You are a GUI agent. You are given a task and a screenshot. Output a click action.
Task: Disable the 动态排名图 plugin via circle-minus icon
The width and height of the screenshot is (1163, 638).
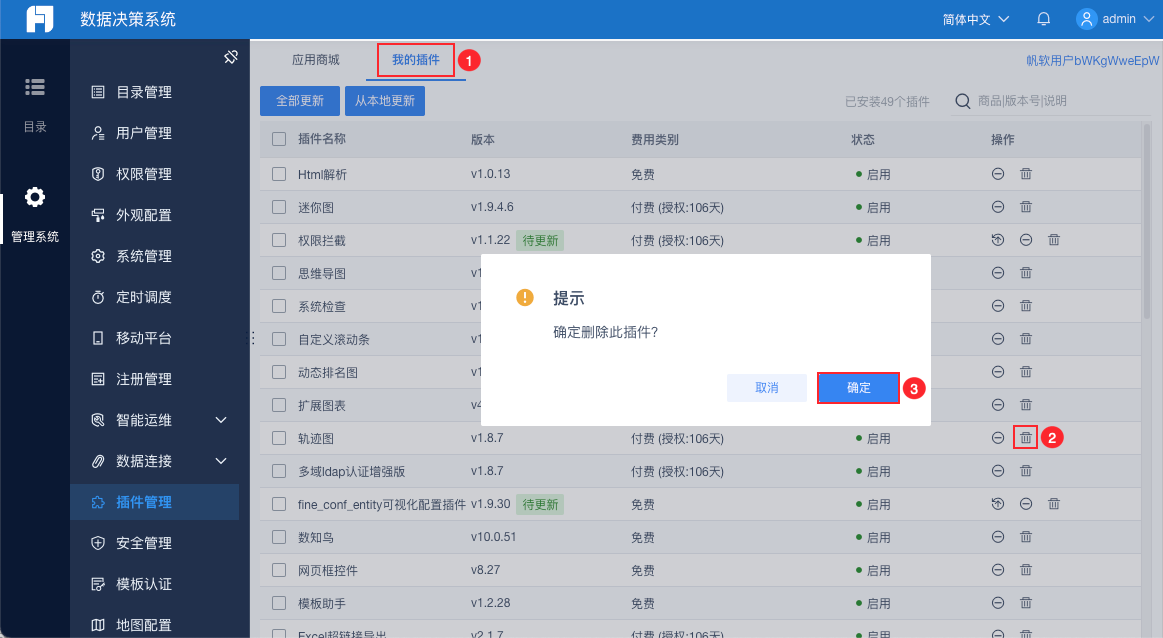(x=998, y=372)
